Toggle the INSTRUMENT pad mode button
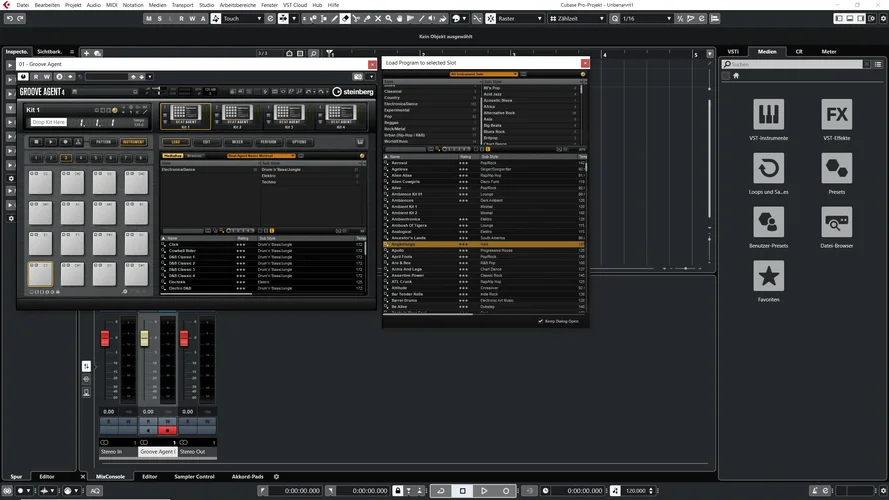This screenshot has width=889, height=500. (x=134, y=142)
